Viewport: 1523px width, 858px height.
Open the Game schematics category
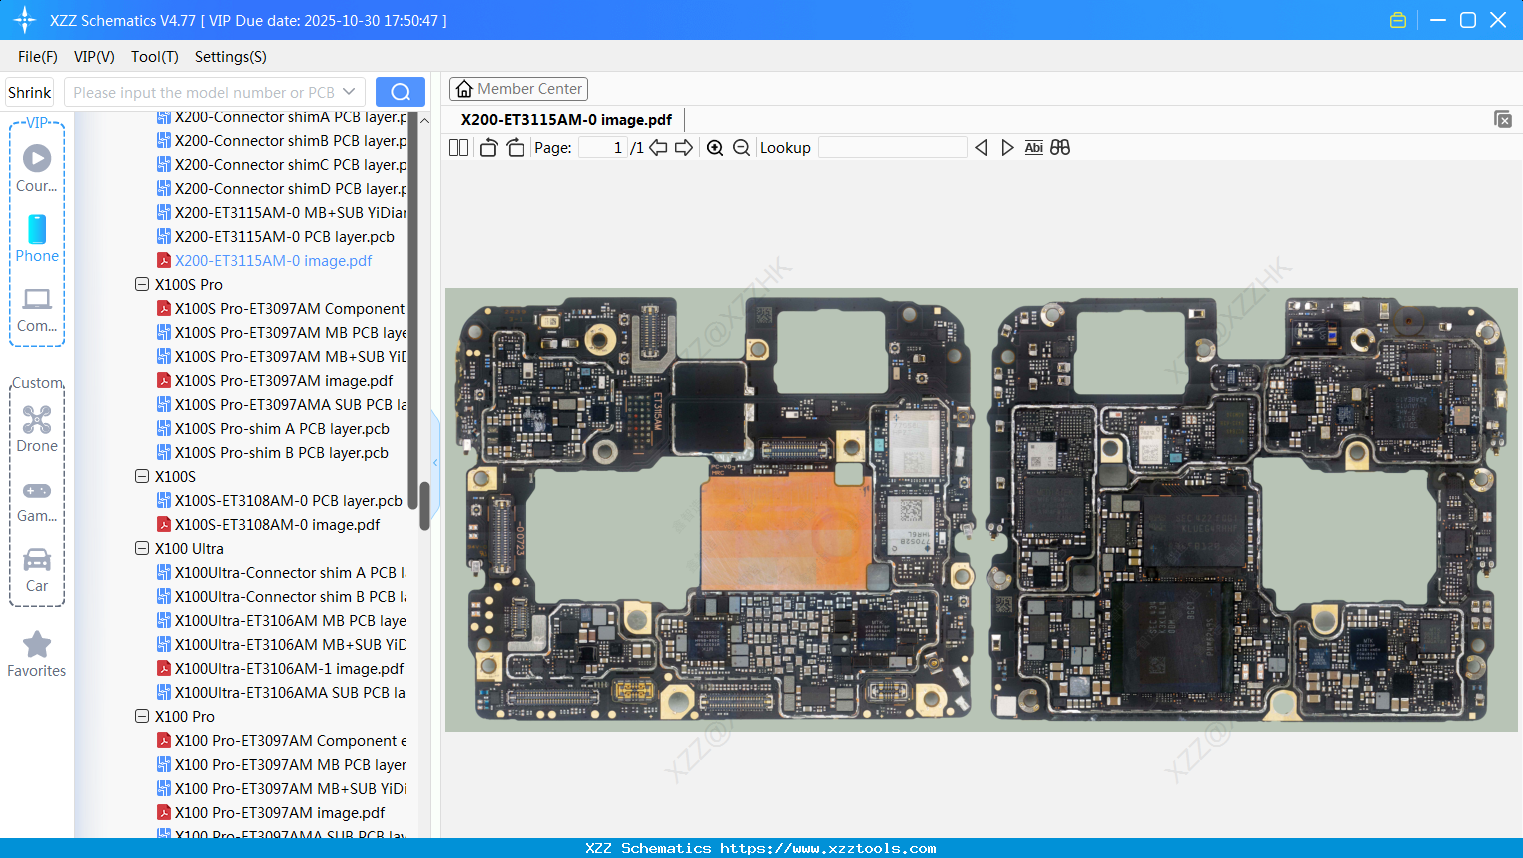(37, 500)
